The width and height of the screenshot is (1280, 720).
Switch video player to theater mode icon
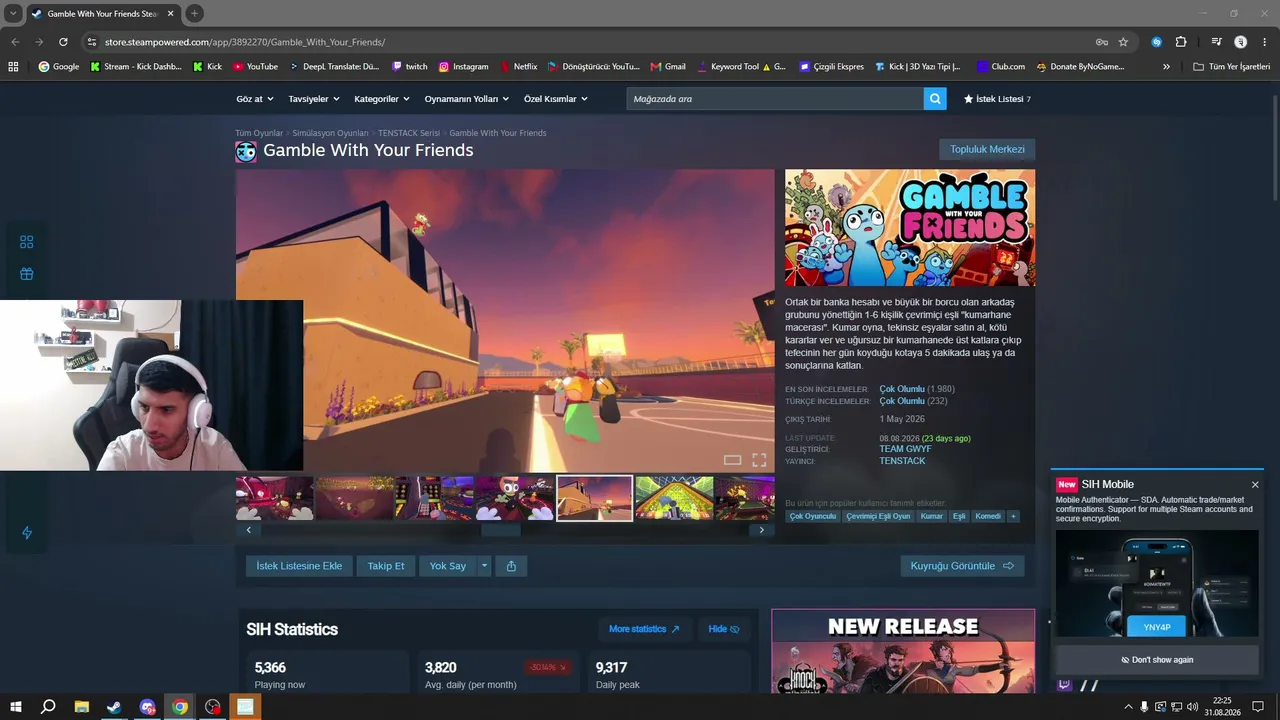[x=732, y=460]
